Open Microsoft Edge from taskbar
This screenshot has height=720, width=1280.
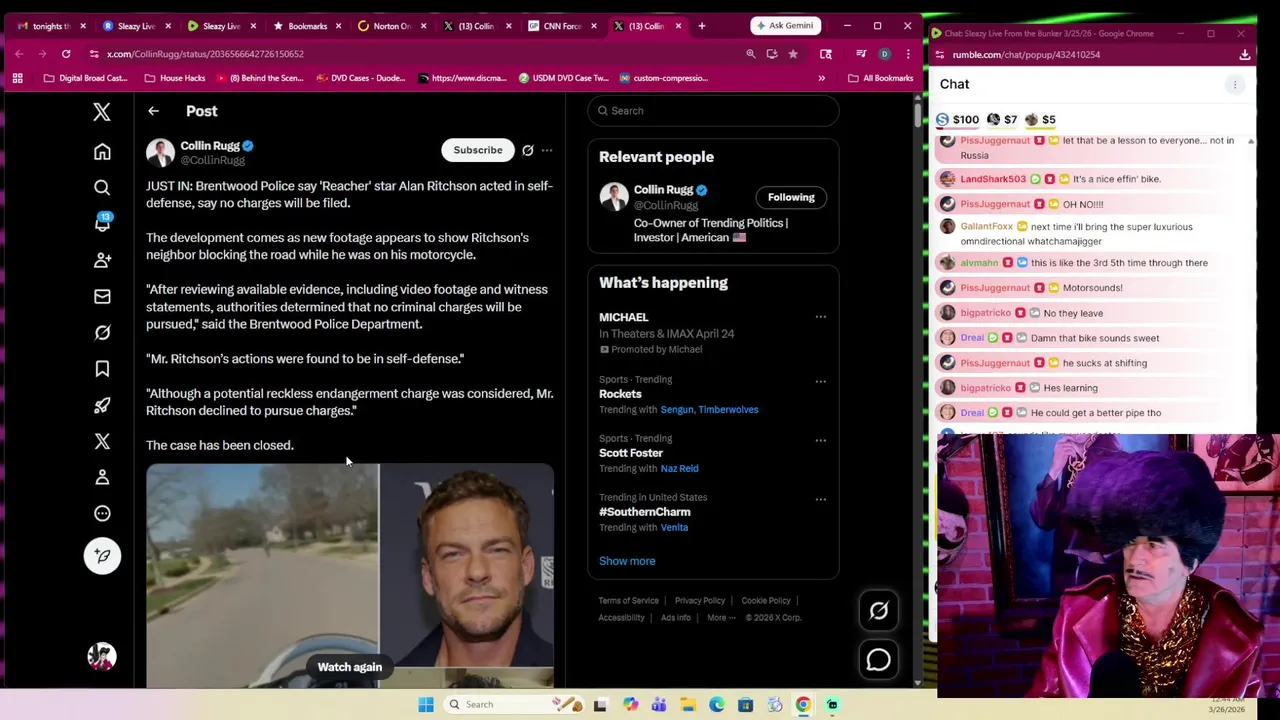coord(717,705)
